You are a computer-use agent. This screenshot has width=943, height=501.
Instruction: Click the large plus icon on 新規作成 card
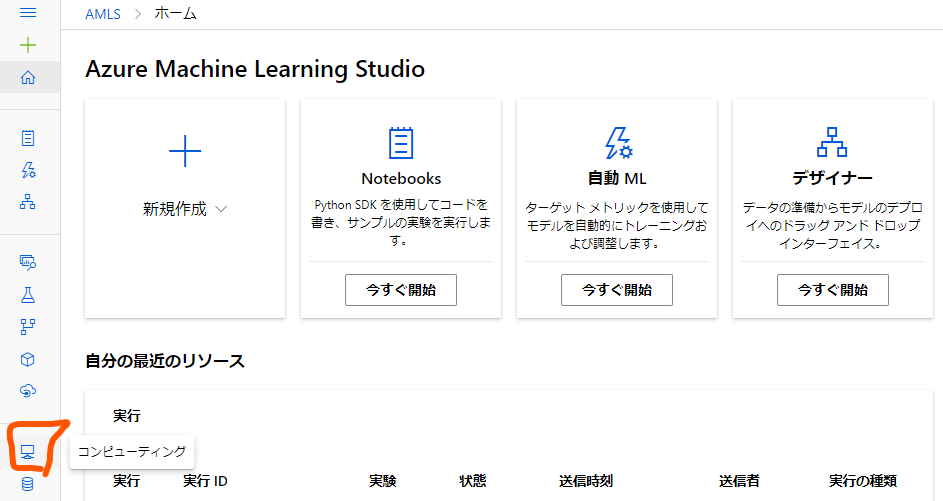click(185, 150)
